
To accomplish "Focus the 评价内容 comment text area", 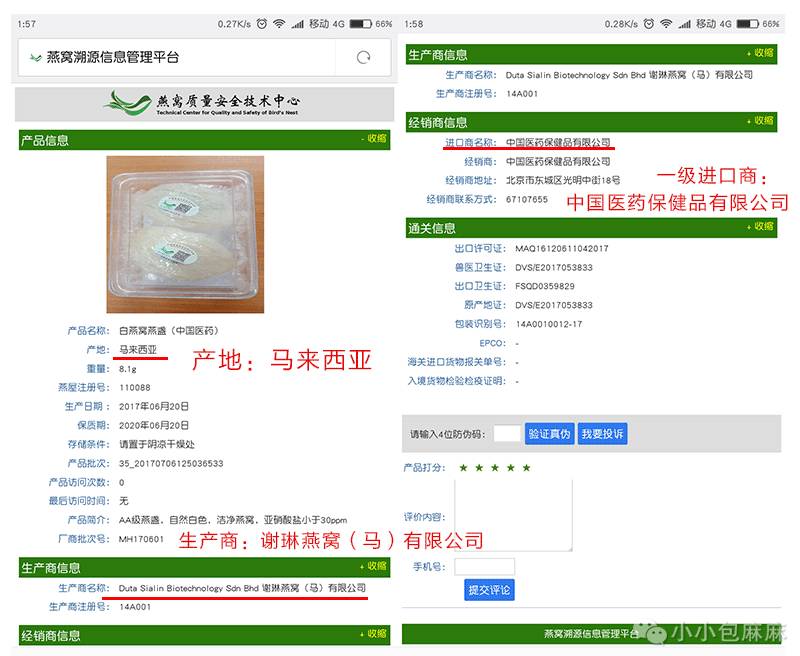I will [x=513, y=515].
